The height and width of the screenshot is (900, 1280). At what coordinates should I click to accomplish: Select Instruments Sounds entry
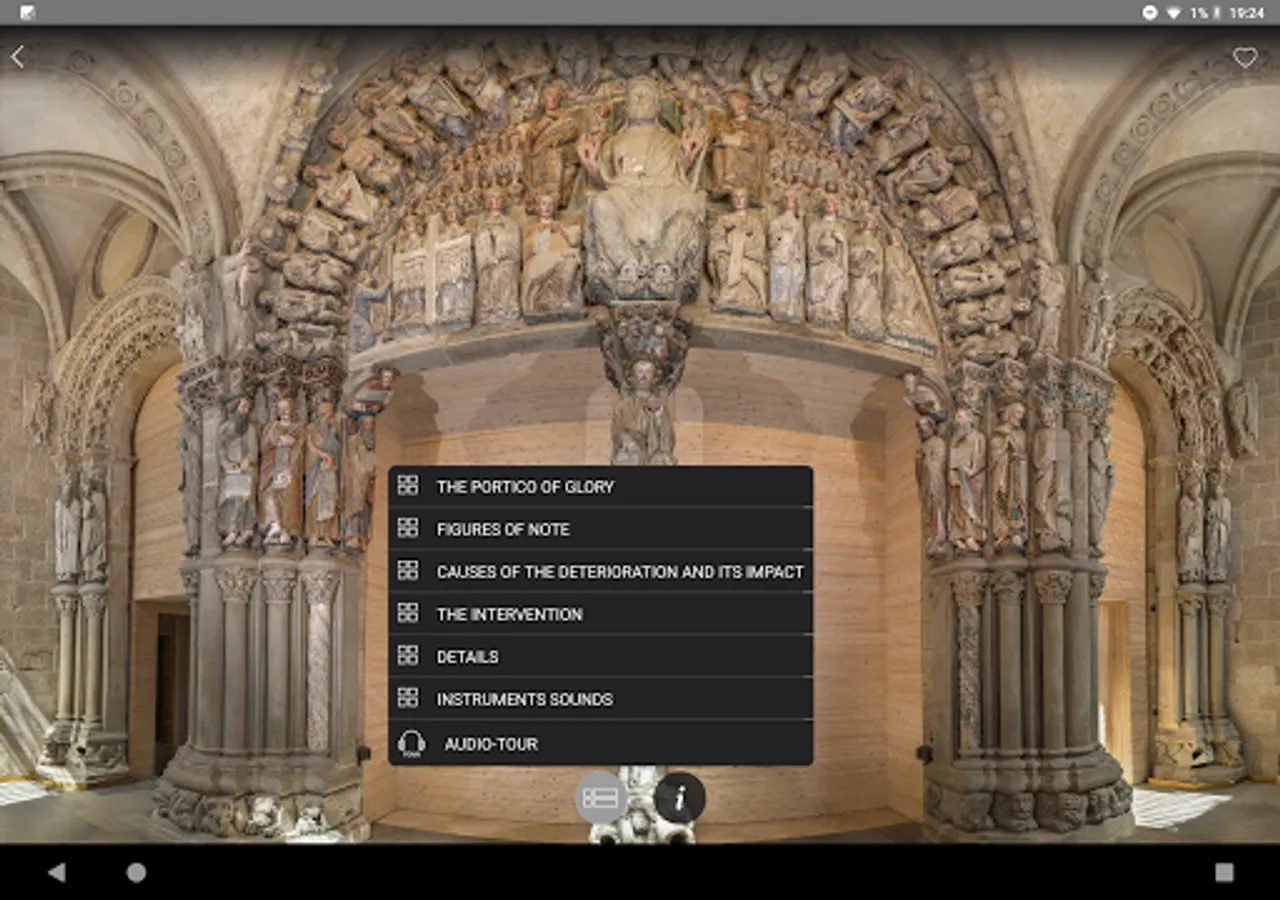point(600,699)
